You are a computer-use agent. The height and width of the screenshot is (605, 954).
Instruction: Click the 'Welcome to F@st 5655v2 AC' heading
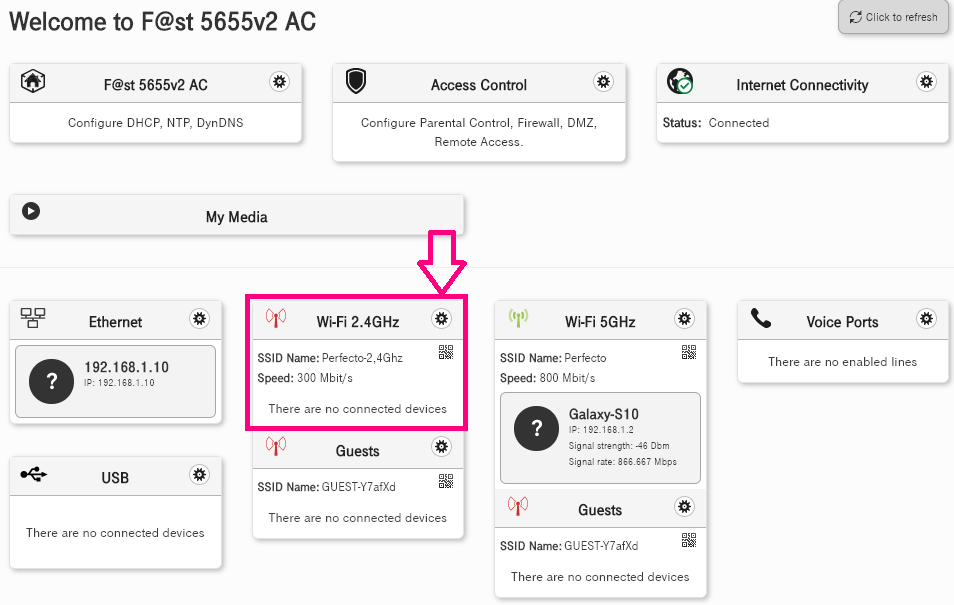162,22
